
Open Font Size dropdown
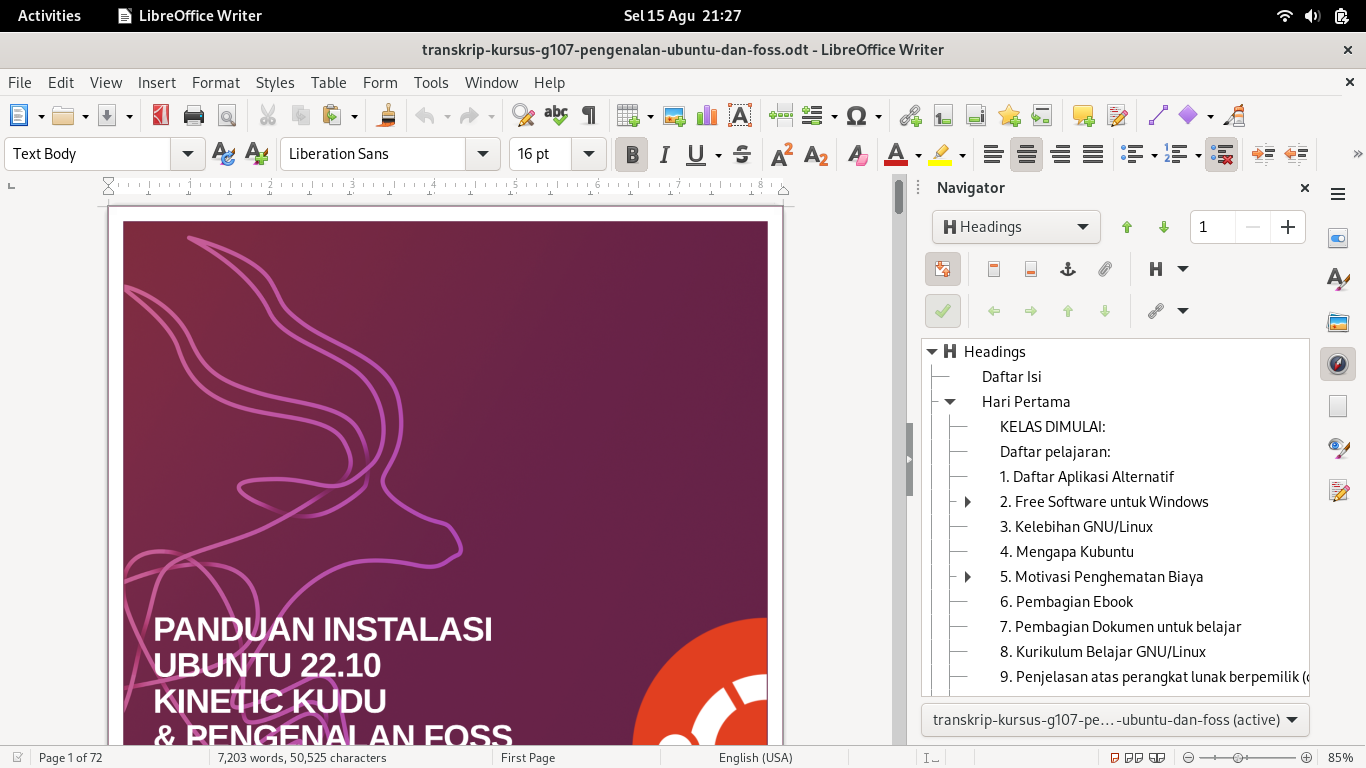pos(589,154)
